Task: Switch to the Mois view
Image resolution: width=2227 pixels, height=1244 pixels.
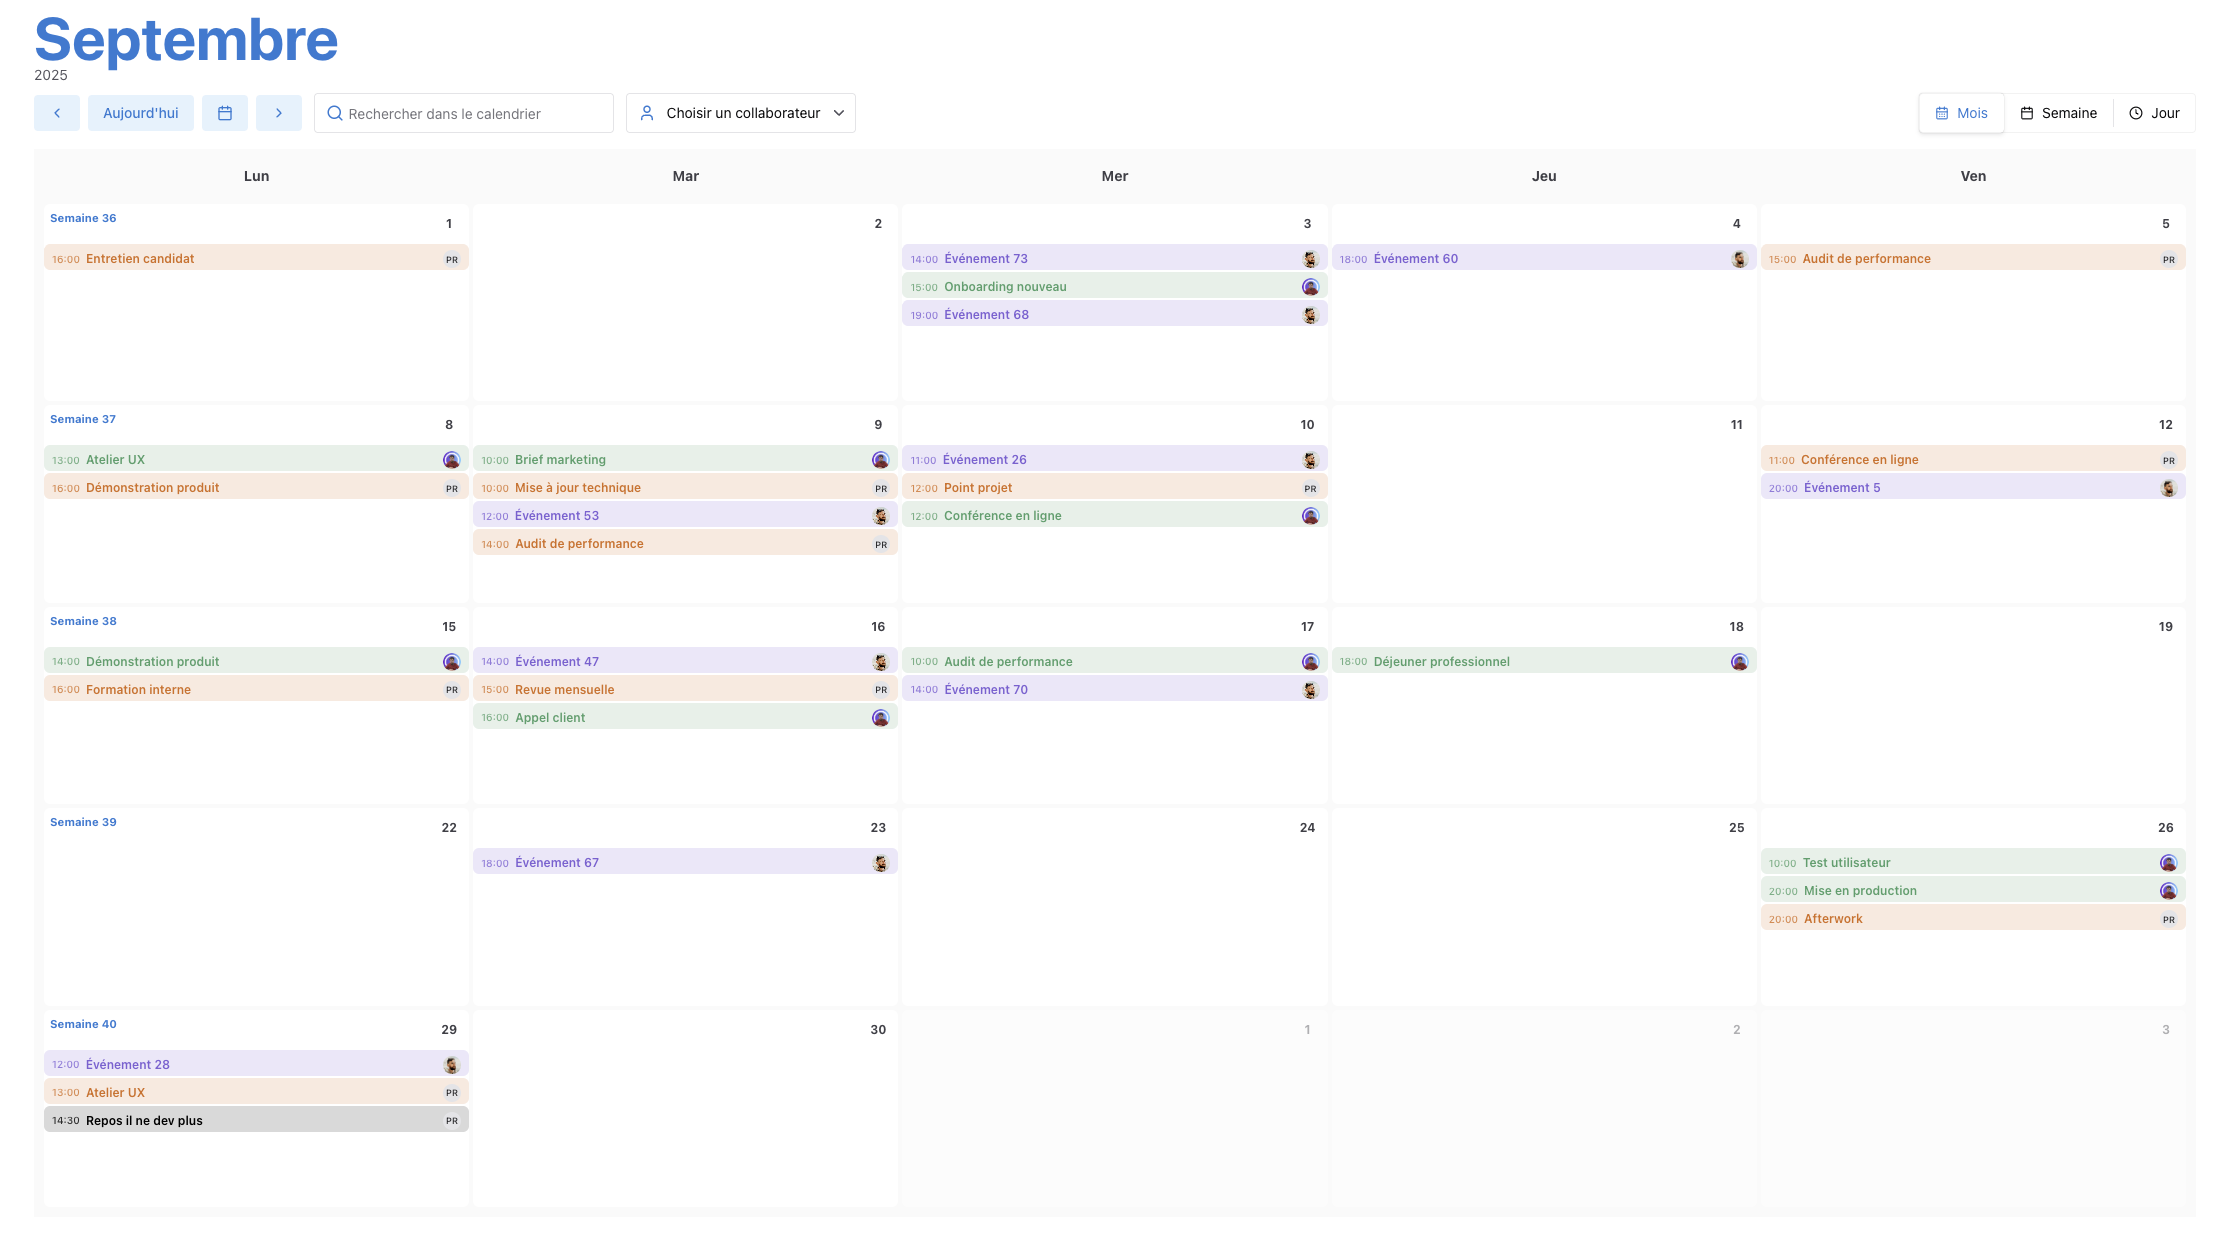Action: [x=1961, y=113]
